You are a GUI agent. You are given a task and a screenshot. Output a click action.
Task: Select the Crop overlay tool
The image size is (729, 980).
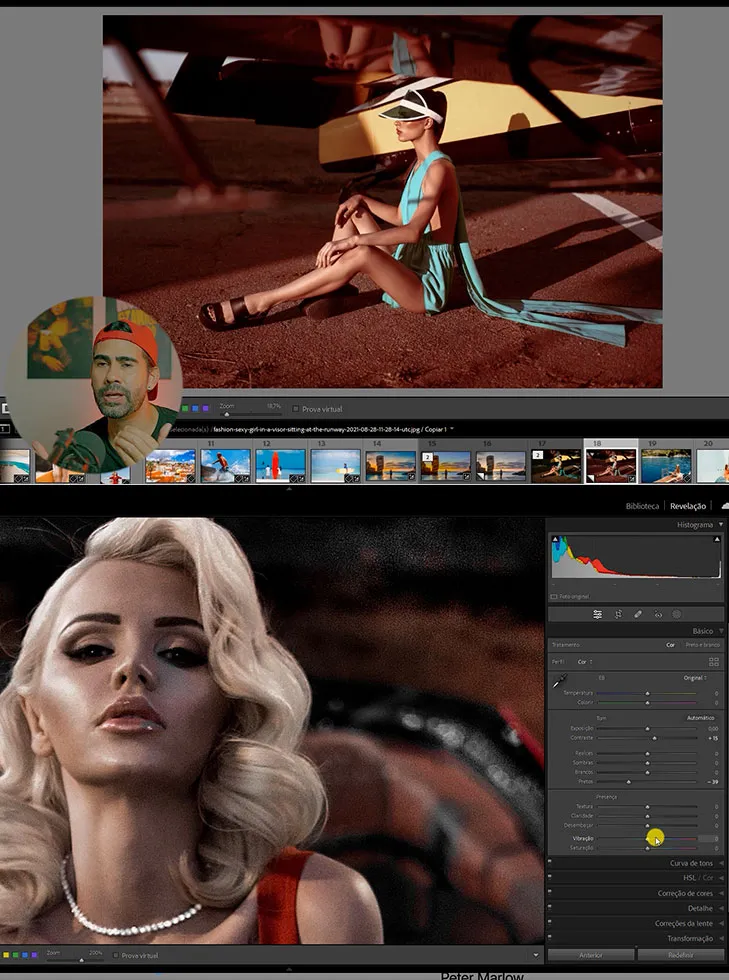pos(618,614)
